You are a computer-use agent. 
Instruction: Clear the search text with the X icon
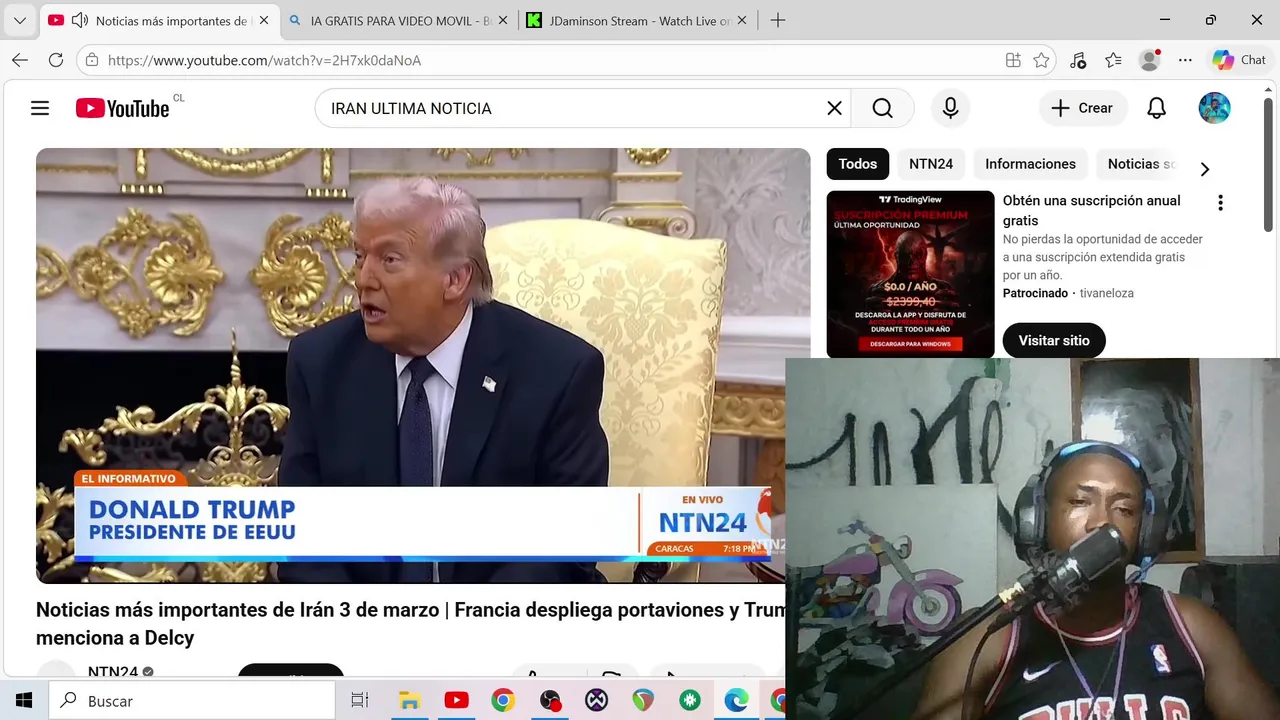tap(834, 108)
